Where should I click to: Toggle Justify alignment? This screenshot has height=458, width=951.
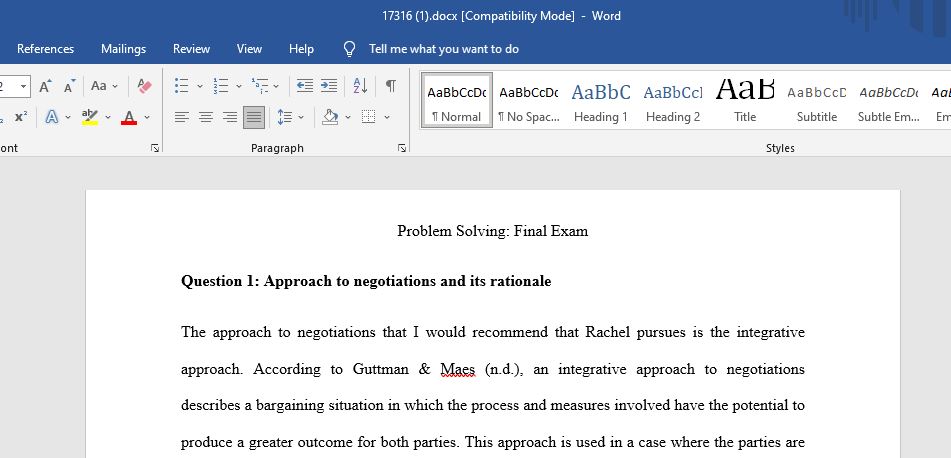click(254, 117)
